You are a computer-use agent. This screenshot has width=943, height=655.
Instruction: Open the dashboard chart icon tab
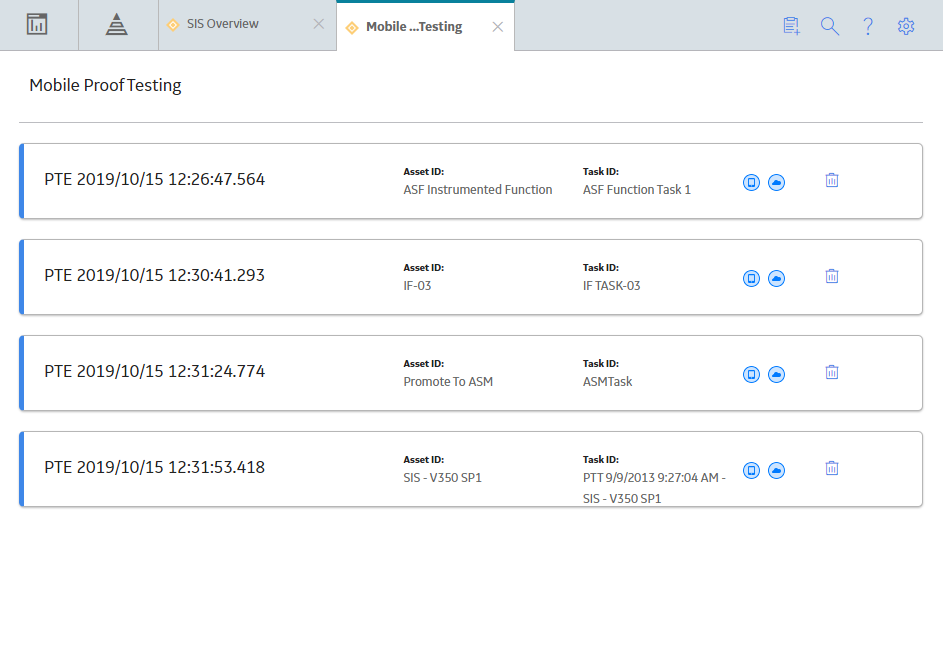coord(37,25)
